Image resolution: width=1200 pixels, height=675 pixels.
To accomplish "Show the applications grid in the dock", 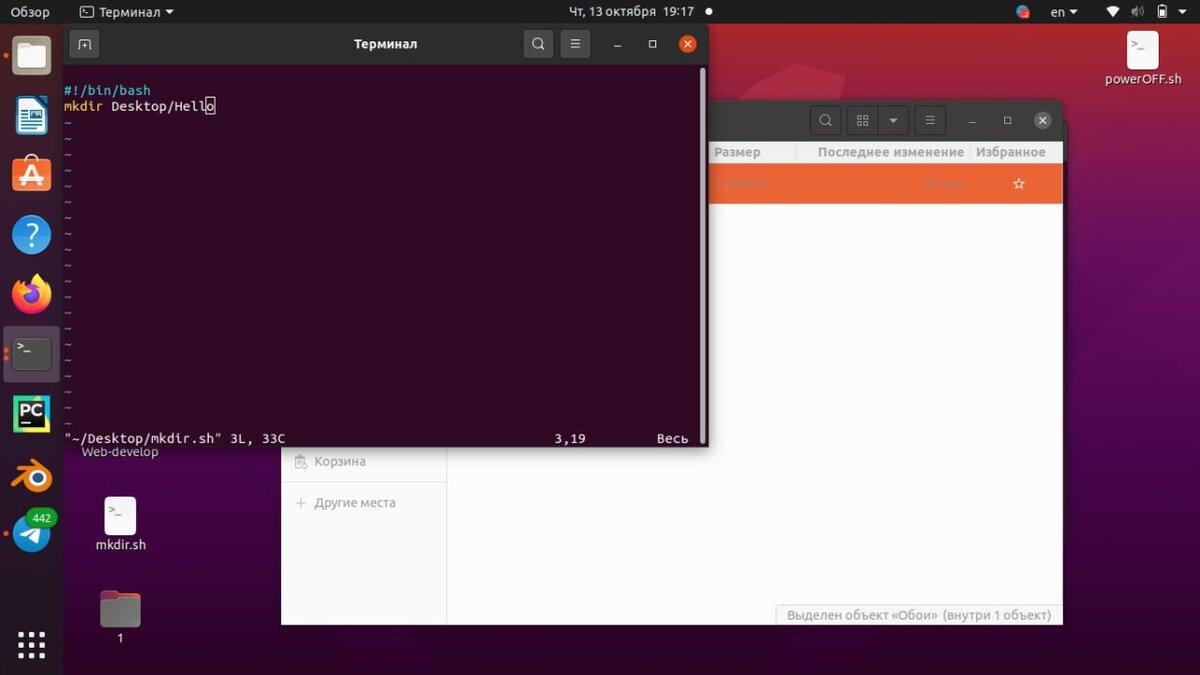I will 32,645.
